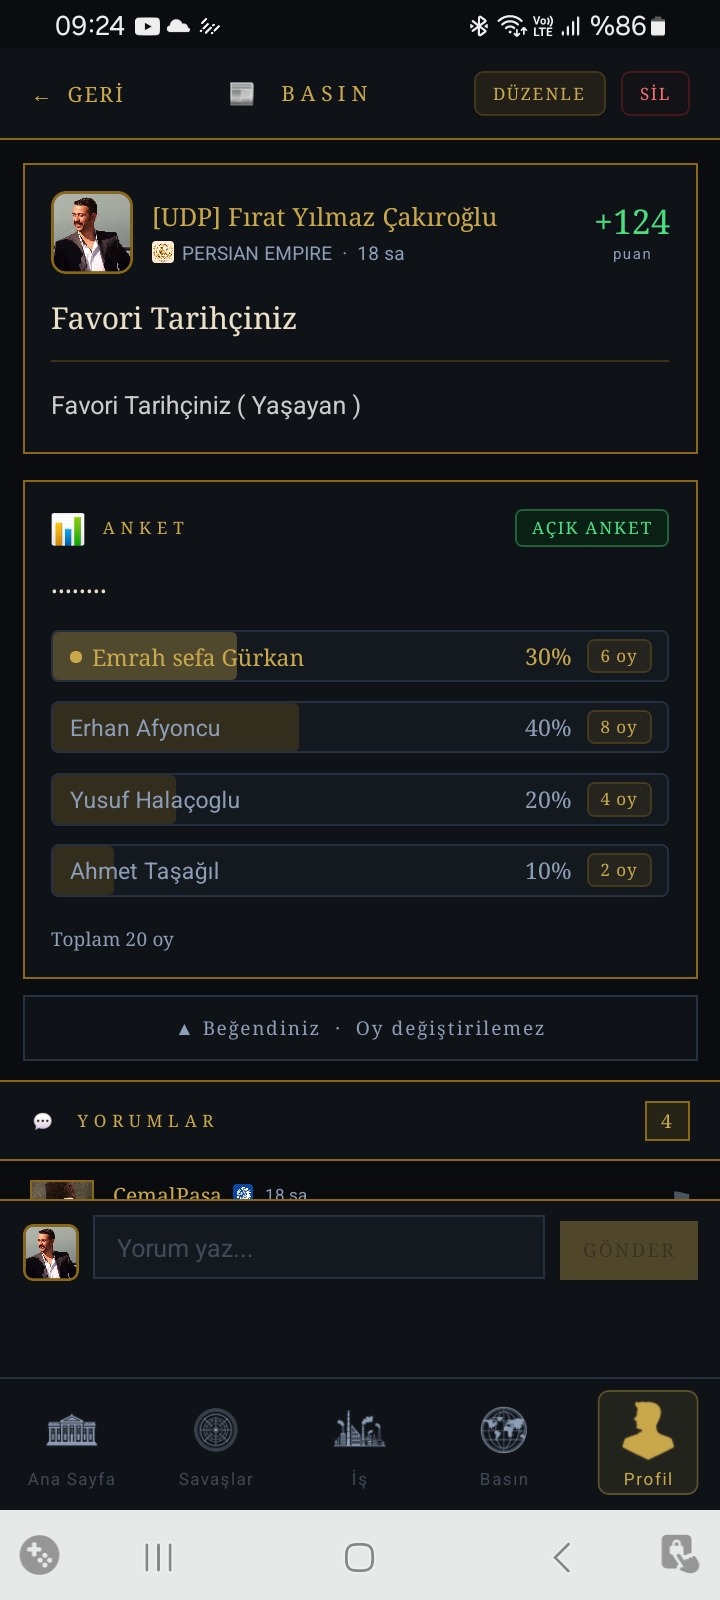Pick the Yusuf Halaçoglu poll option

(360, 800)
